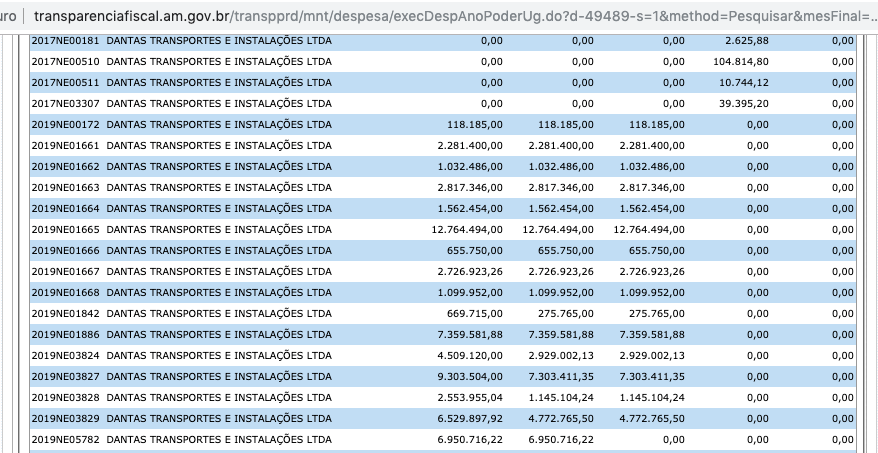Image resolution: width=878 pixels, height=453 pixels.
Task: Select the 2019NE01667 commitment code
Action: click(x=65, y=272)
